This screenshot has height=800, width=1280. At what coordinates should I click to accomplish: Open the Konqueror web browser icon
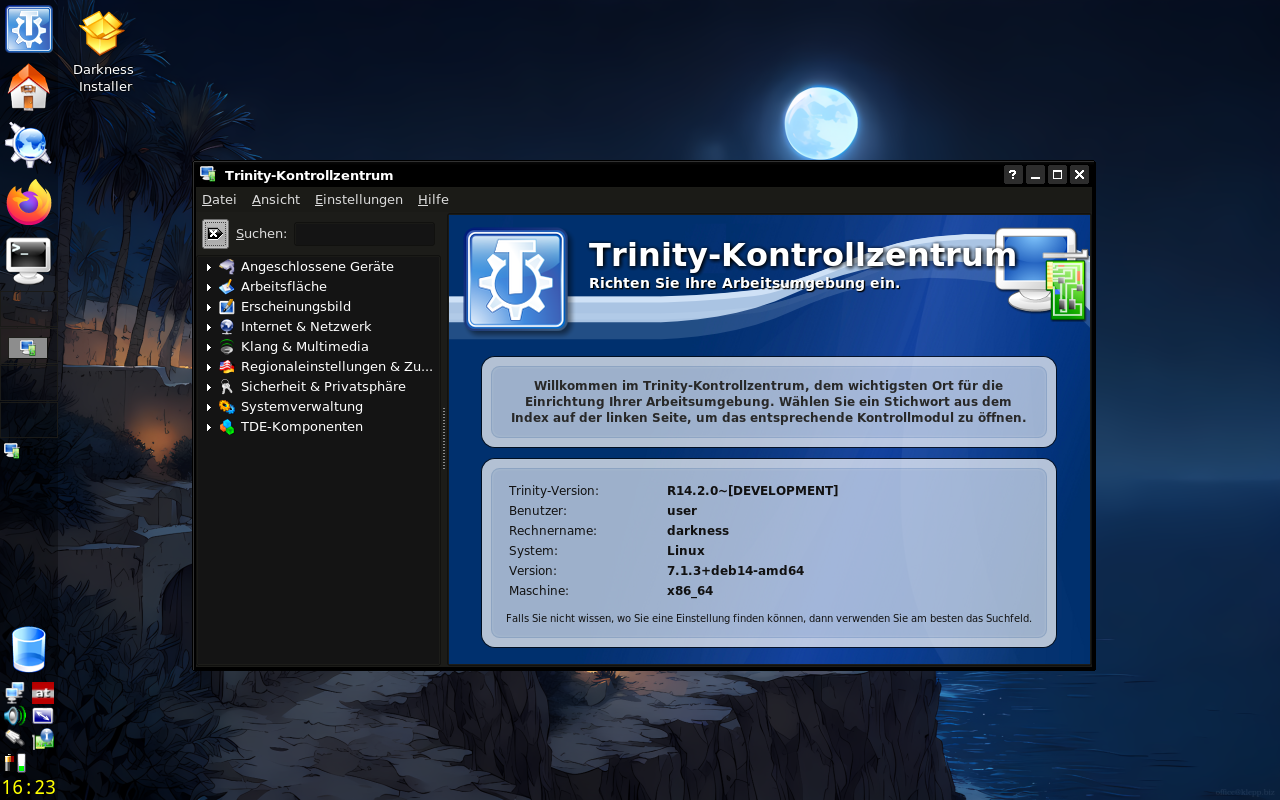[x=29, y=145]
